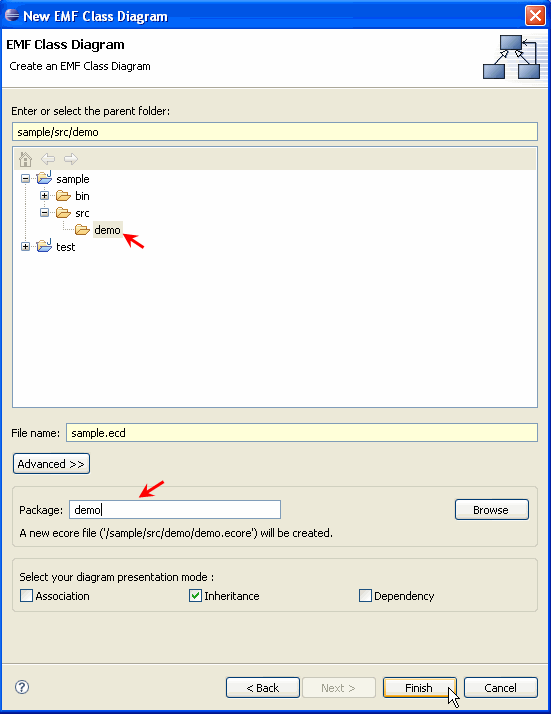551x714 pixels.
Task: Enable the Dependency checkbox
Action: point(365,596)
